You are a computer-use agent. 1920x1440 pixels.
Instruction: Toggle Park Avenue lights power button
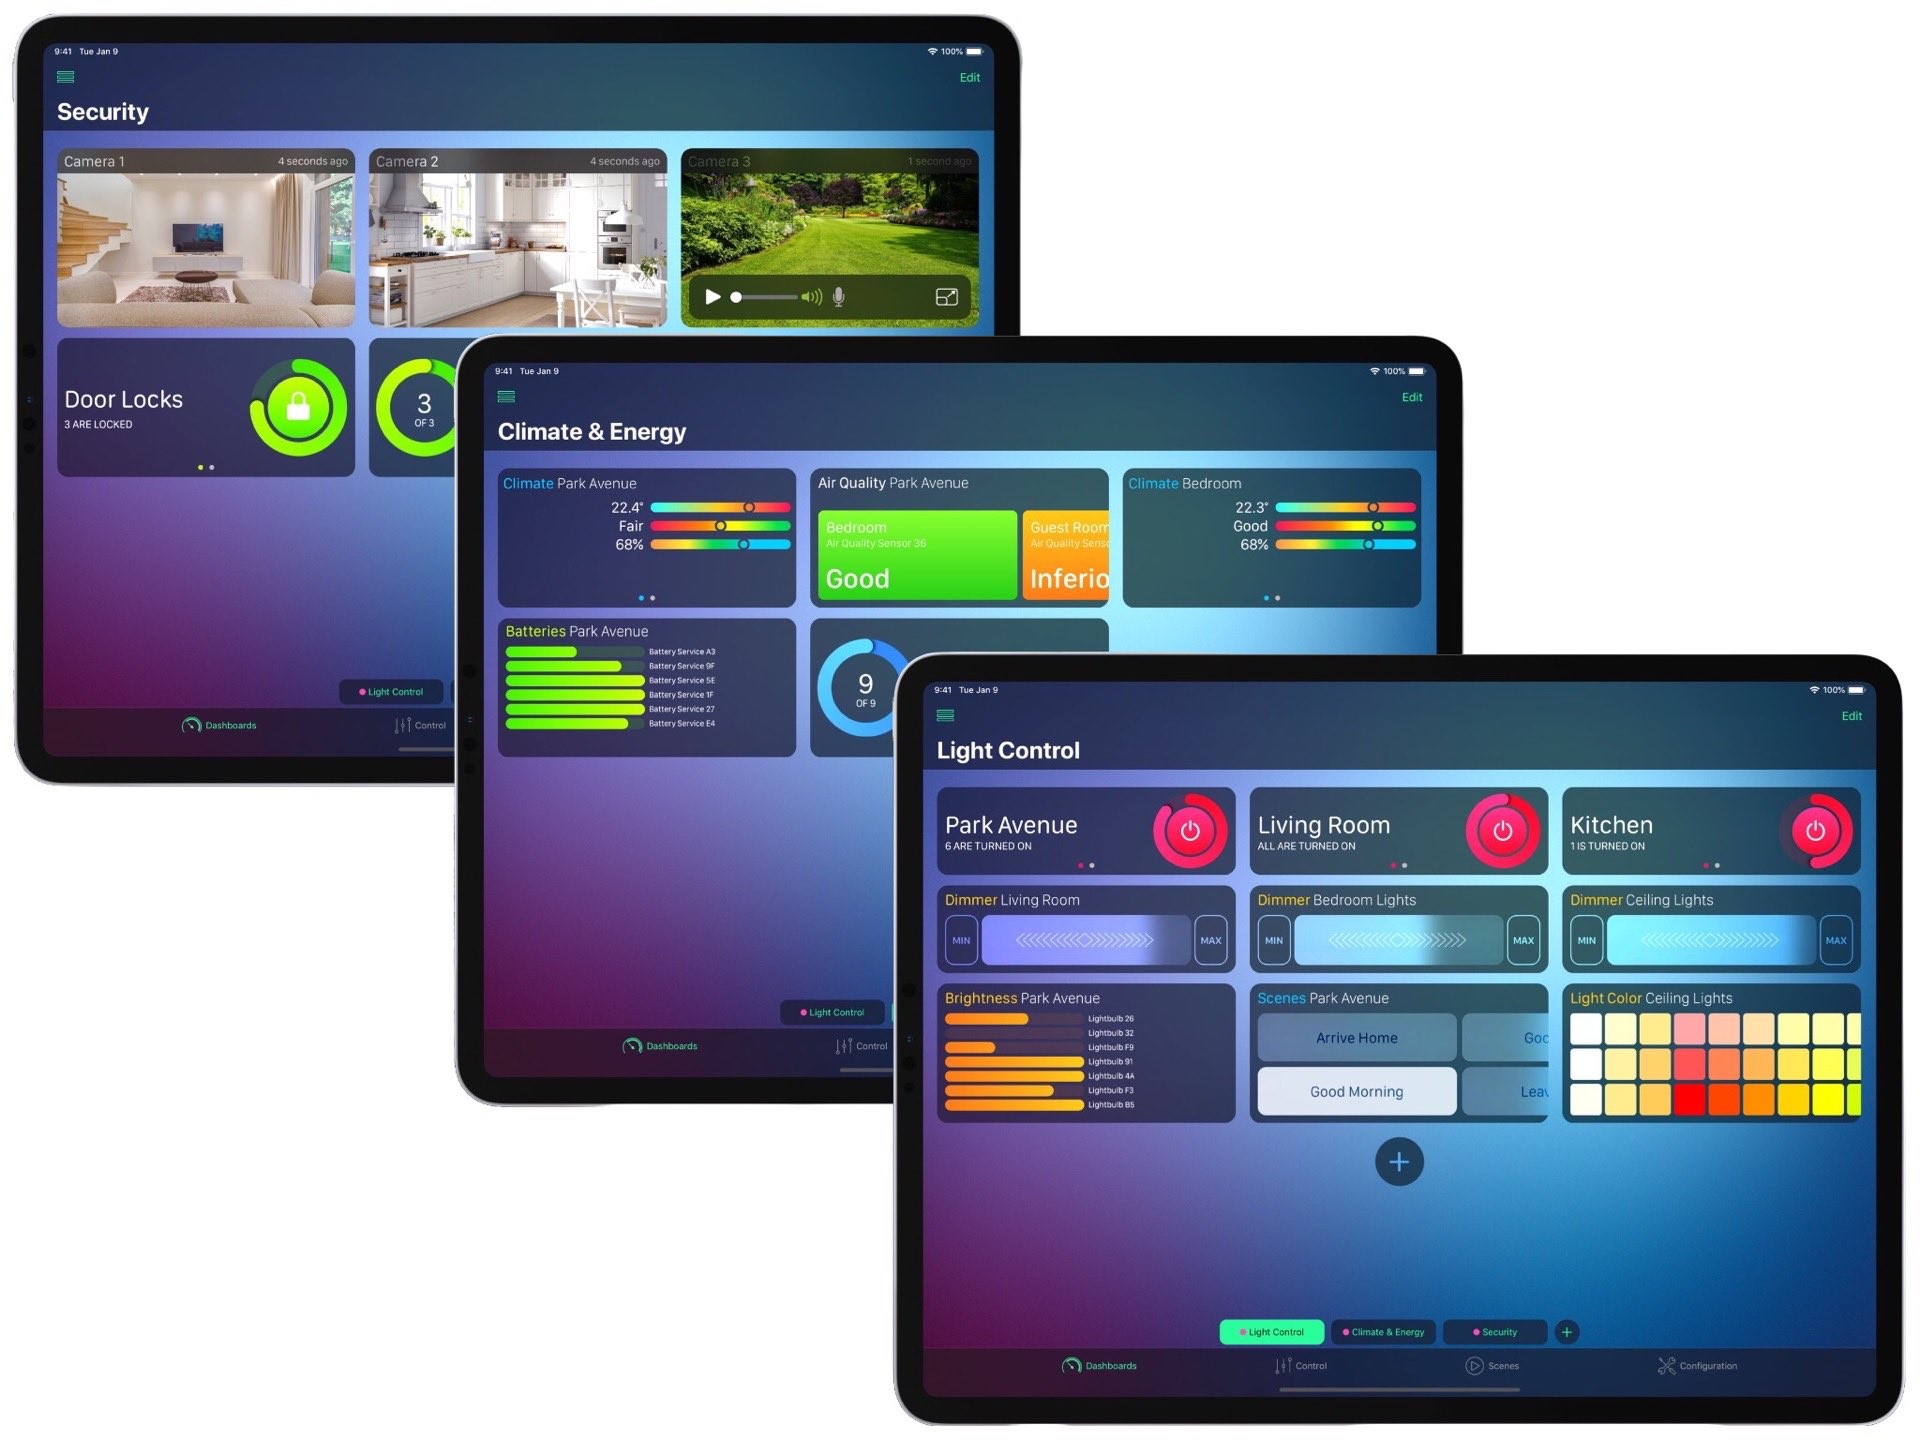pyautogui.click(x=1194, y=829)
